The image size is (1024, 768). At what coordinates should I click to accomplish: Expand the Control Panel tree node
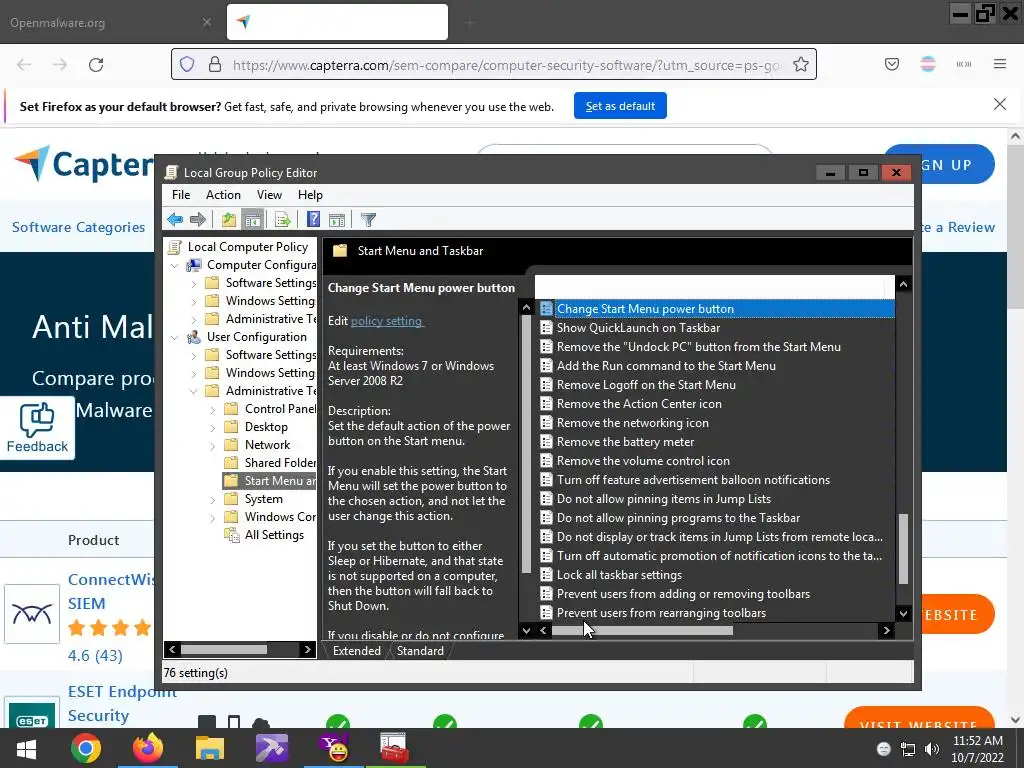(x=212, y=409)
